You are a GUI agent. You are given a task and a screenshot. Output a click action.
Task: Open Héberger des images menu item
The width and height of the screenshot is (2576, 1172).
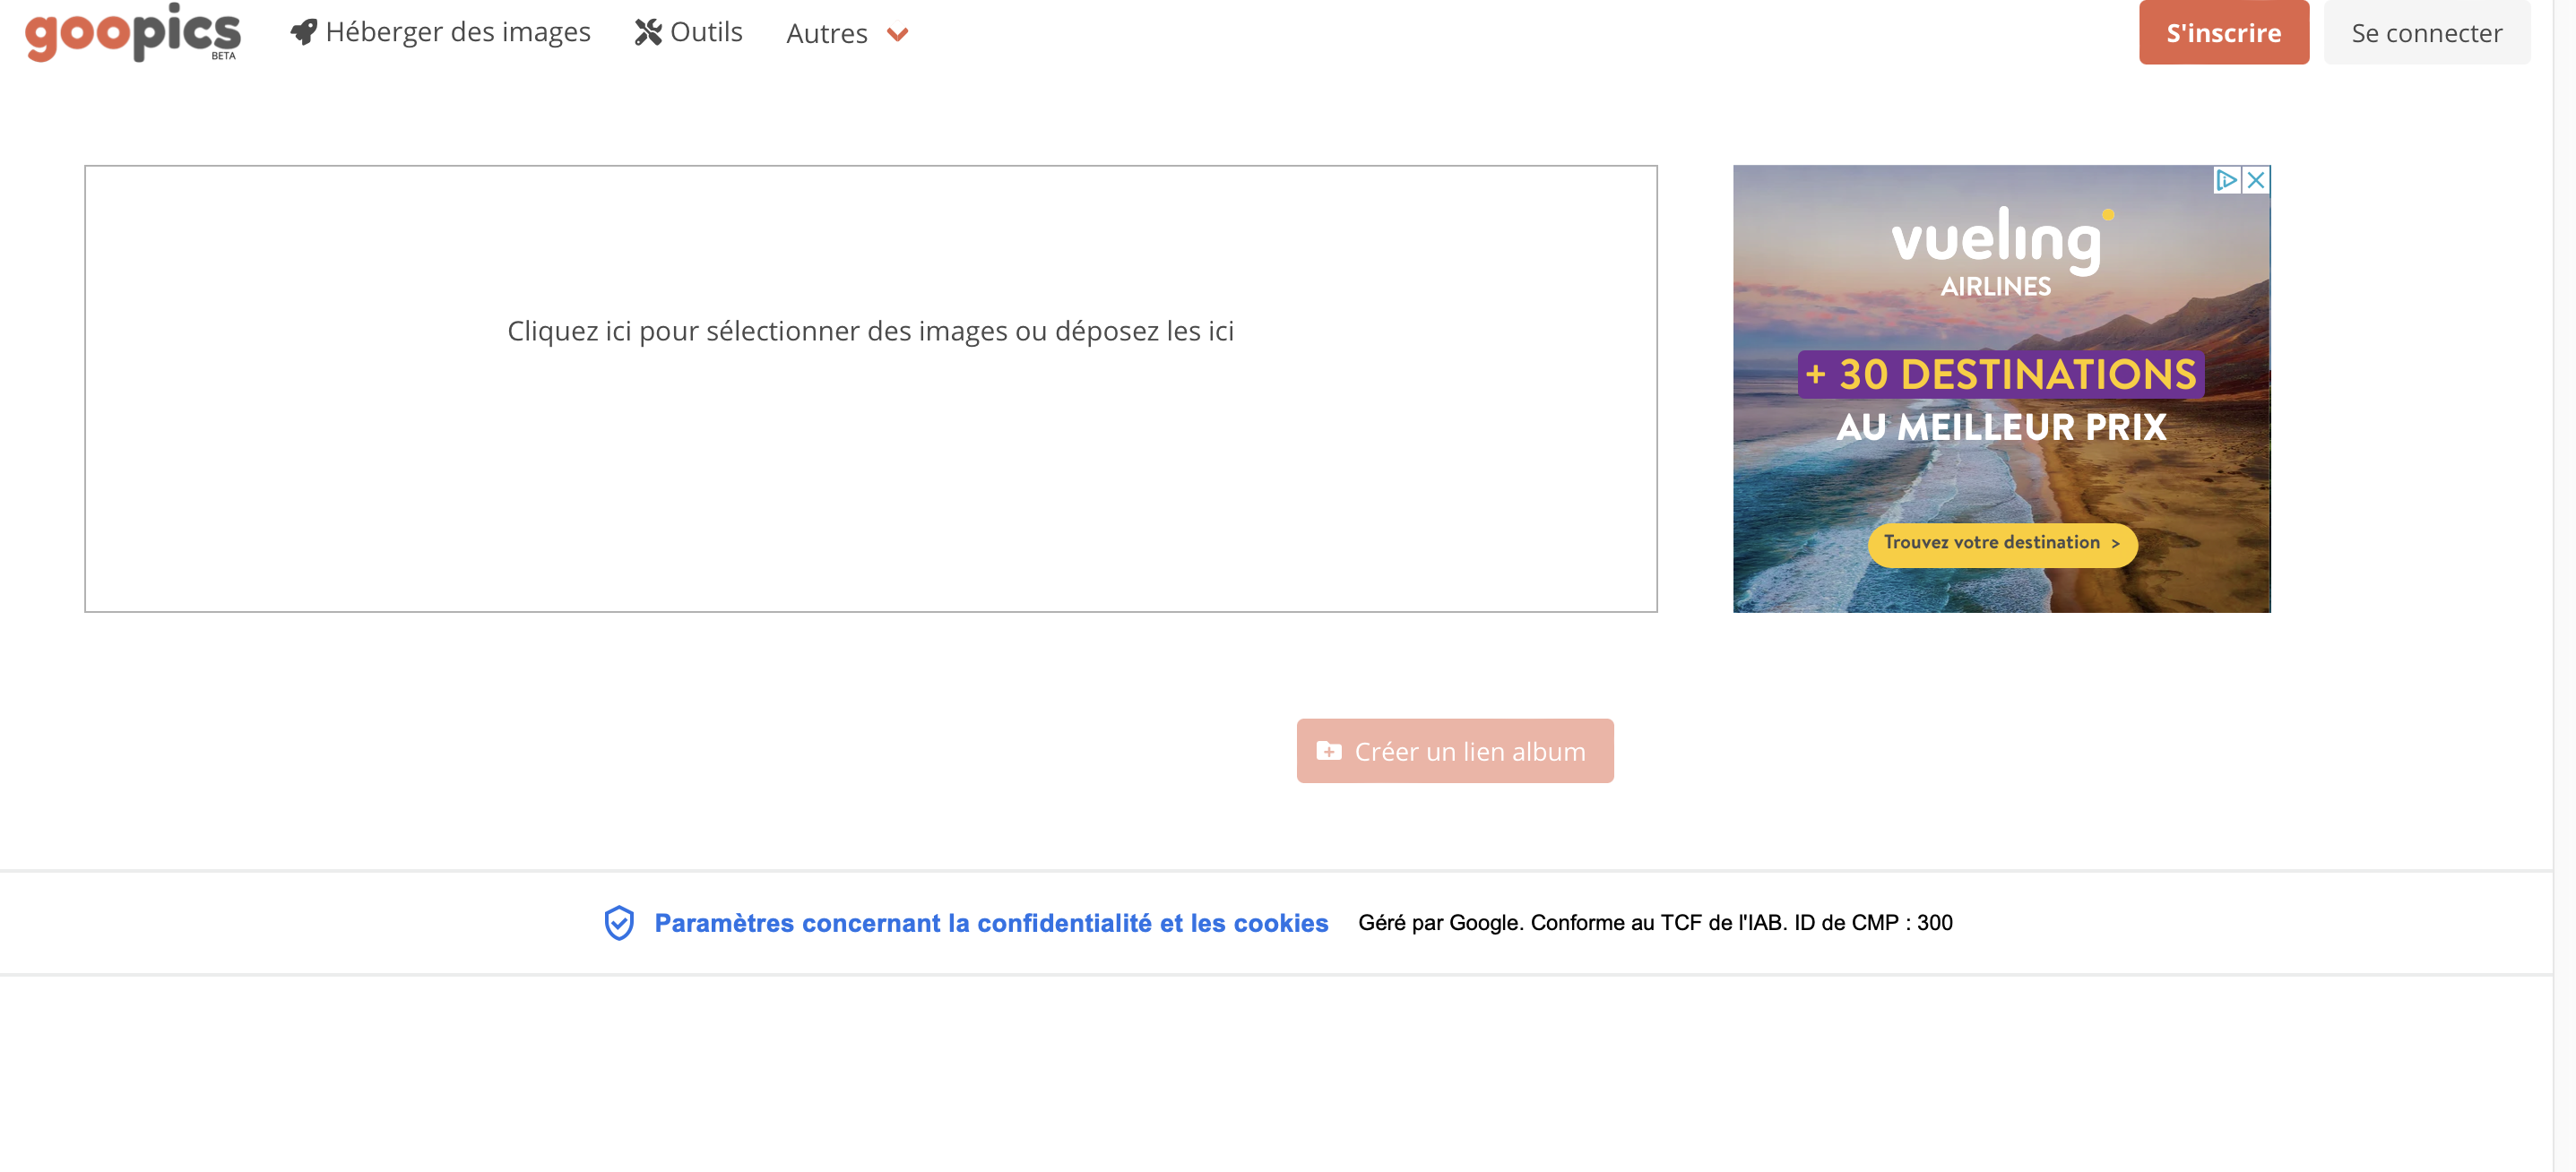click(458, 32)
